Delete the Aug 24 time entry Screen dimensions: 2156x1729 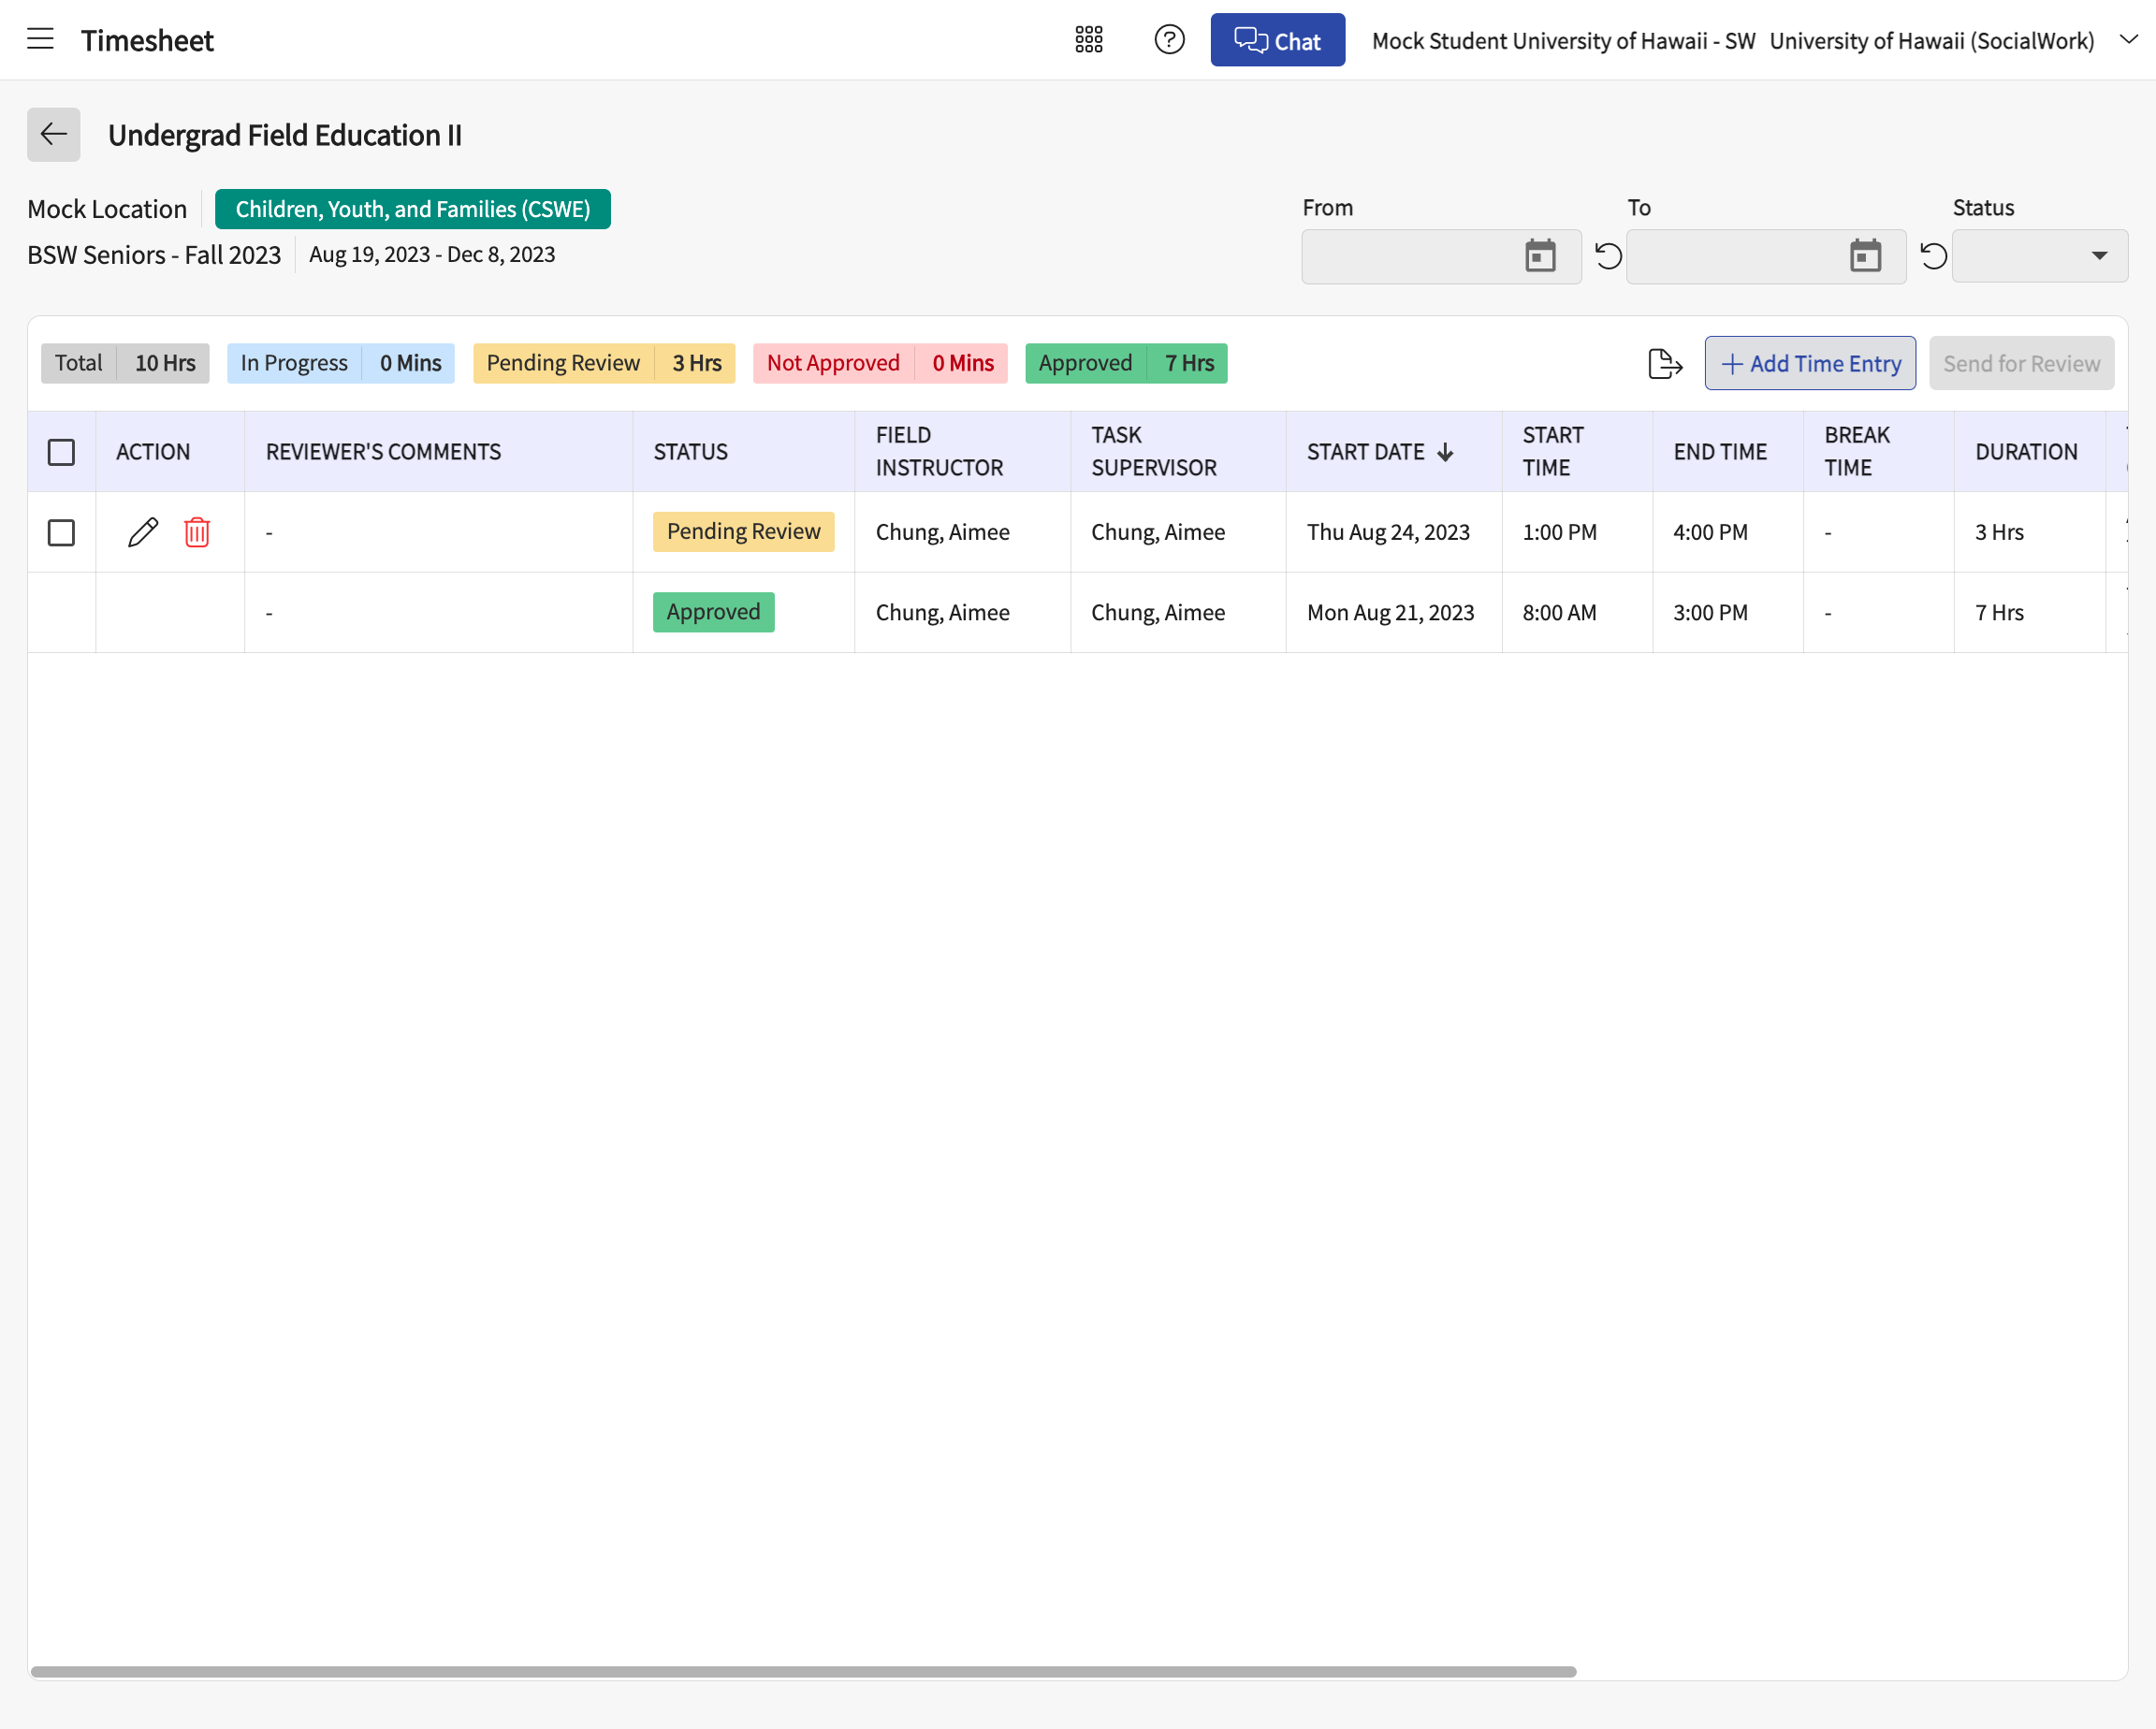[x=197, y=532]
